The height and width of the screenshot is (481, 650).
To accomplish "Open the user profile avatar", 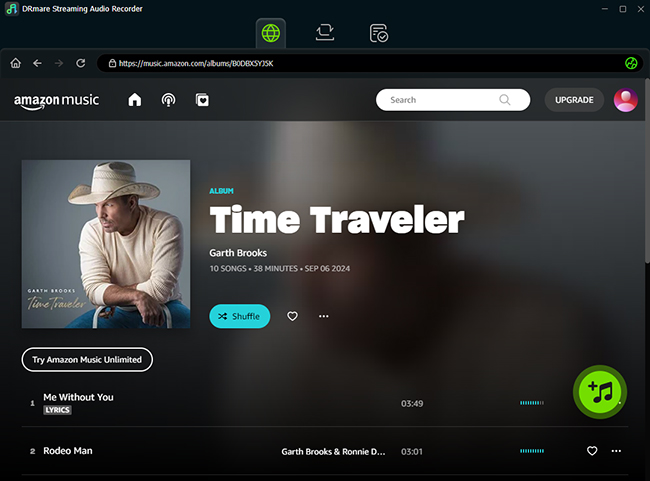I will click(626, 100).
